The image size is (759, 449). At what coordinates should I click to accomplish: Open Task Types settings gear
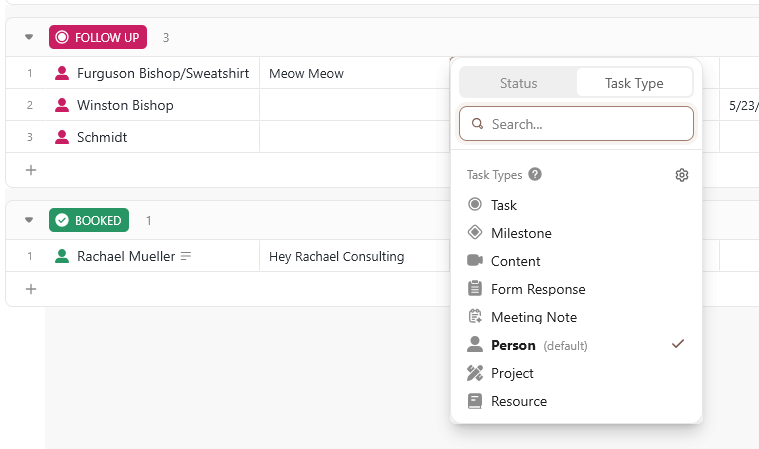[682, 175]
